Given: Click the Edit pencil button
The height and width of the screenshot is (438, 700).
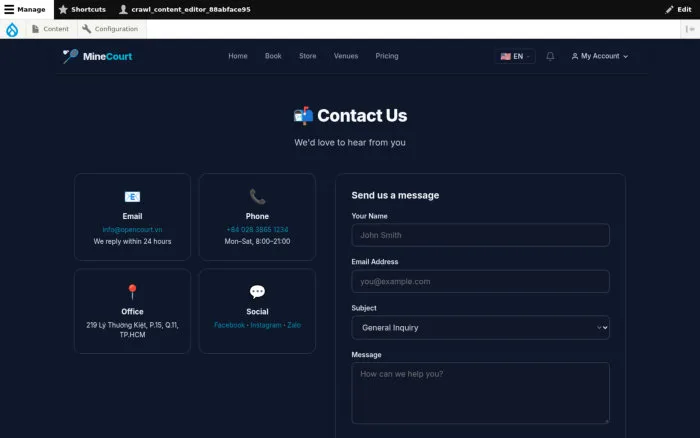Looking at the screenshot, I should [678, 9].
